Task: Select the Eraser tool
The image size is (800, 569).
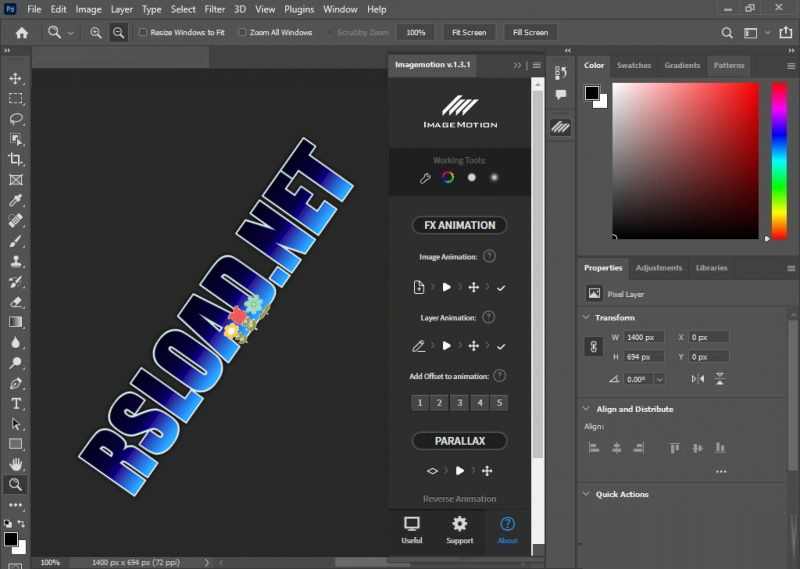Action: tap(15, 302)
